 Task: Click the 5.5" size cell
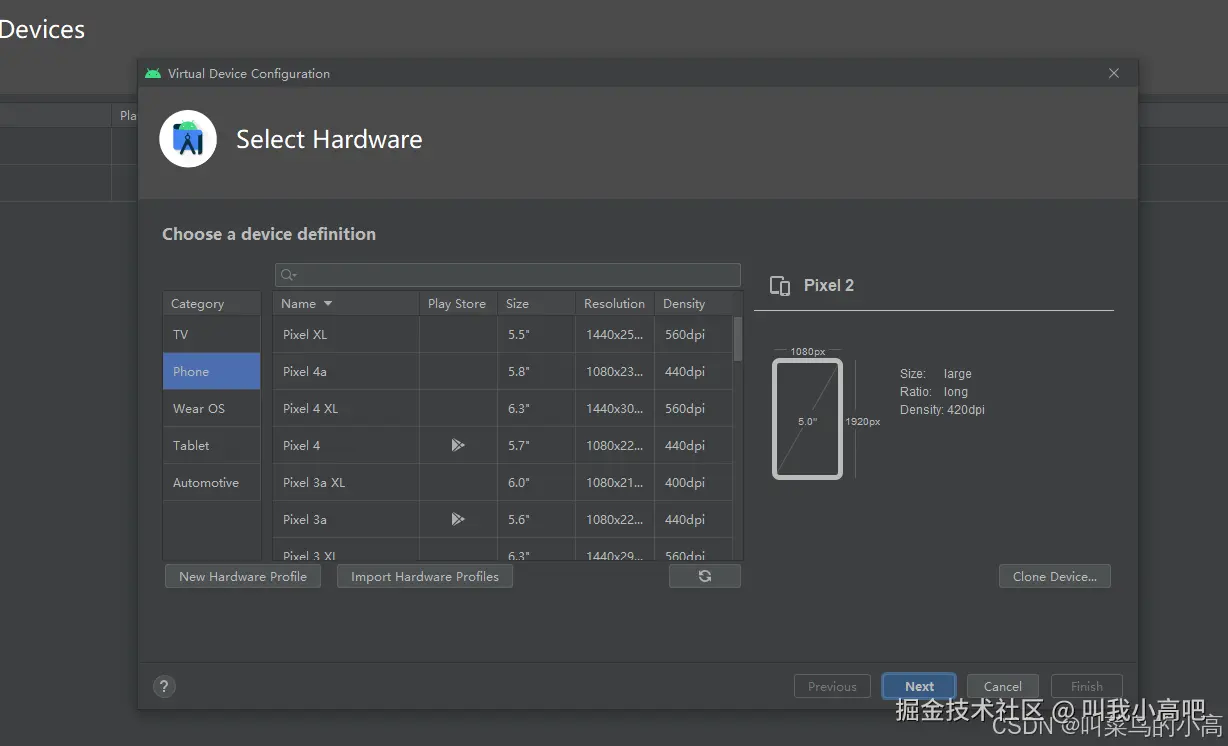click(x=536, y=334)
